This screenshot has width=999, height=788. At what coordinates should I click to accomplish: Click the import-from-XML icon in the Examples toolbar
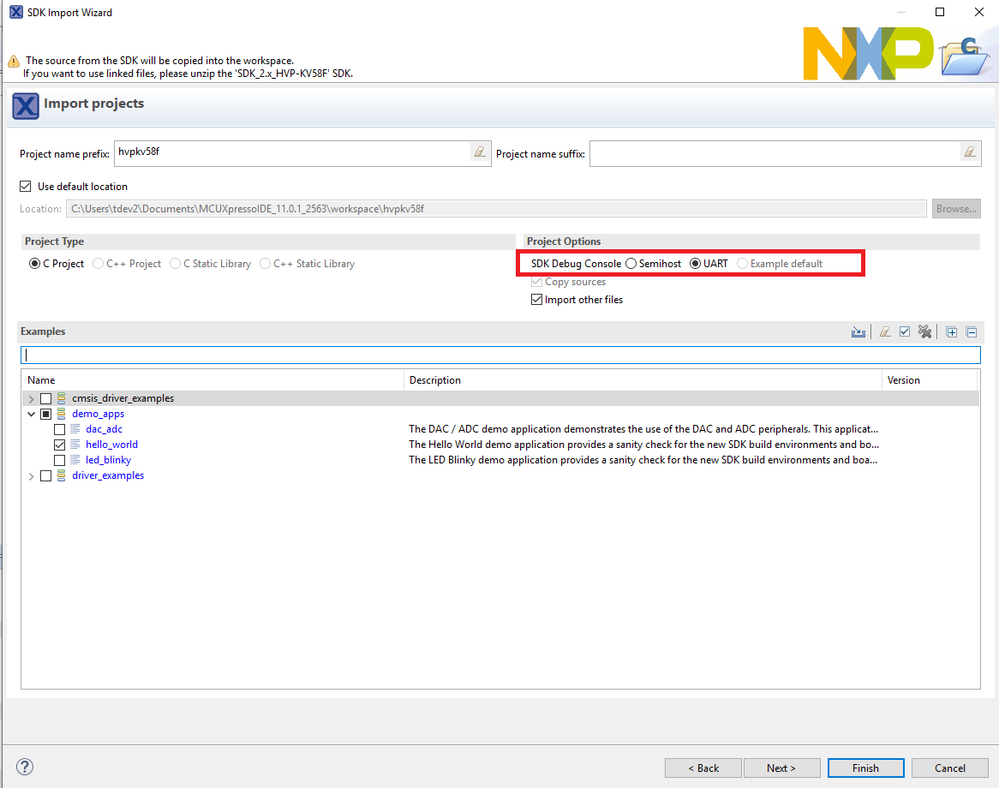[x=858, y=332]
